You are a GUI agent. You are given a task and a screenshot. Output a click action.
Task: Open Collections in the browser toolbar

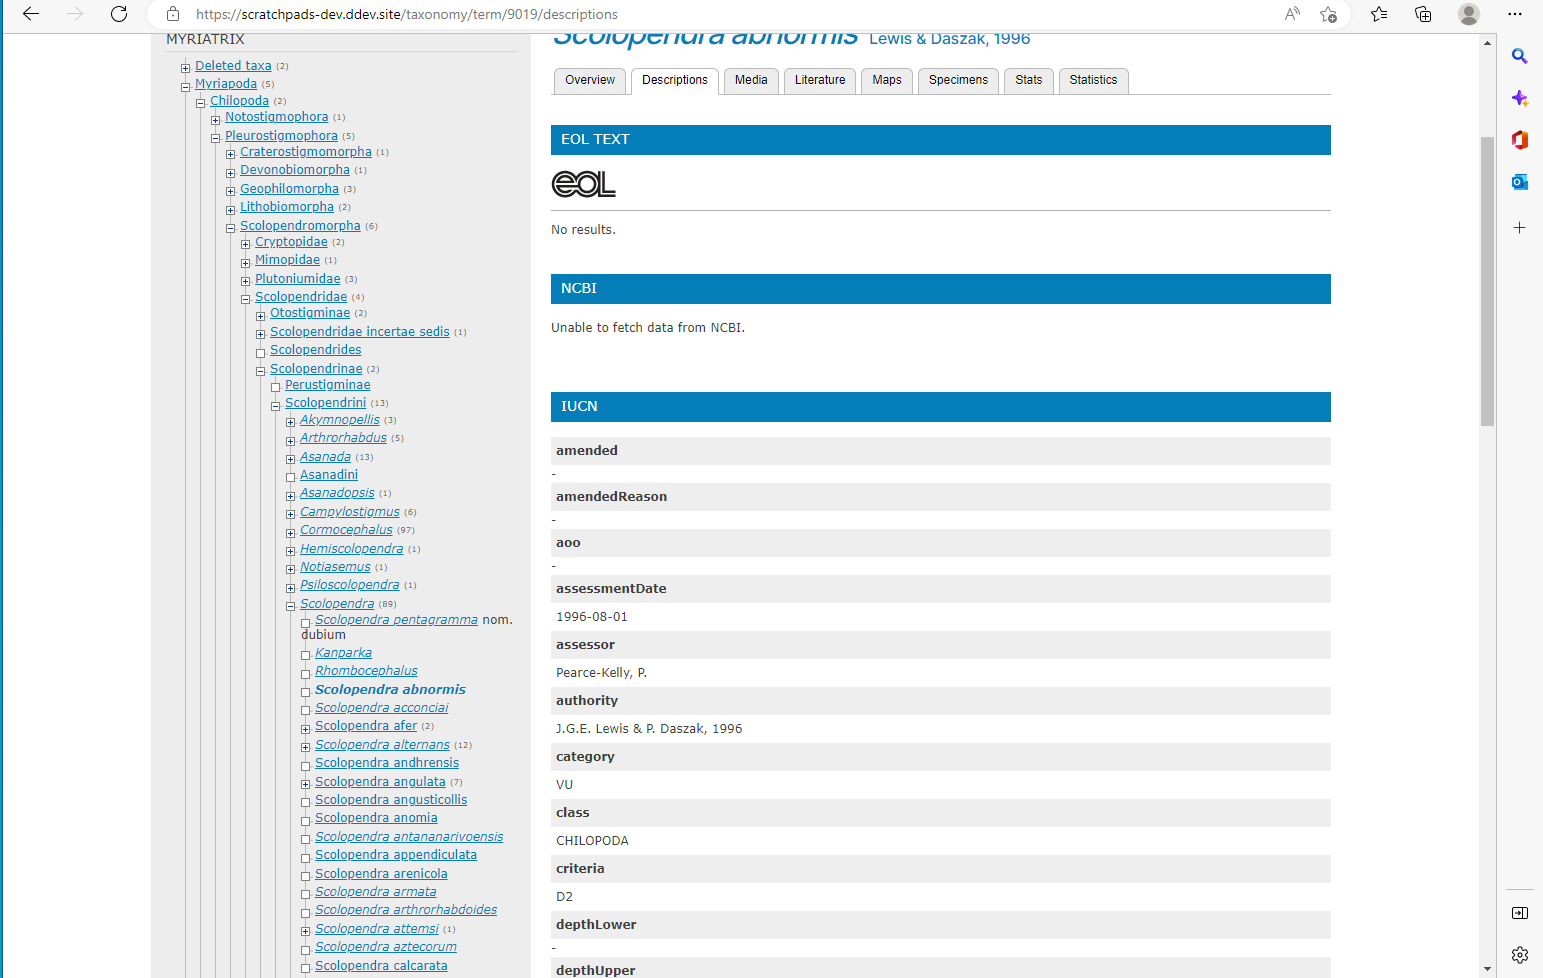coord(1422,15)
